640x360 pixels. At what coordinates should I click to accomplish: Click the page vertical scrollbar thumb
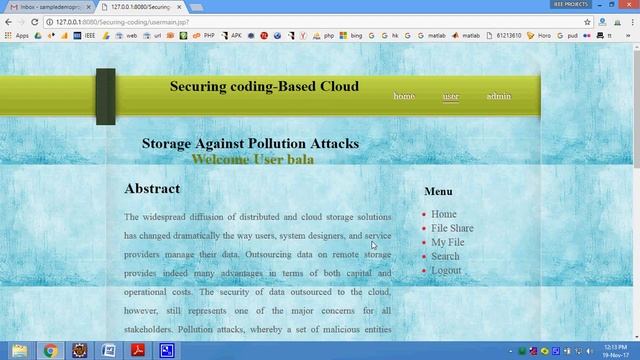(x=636, y=108)
